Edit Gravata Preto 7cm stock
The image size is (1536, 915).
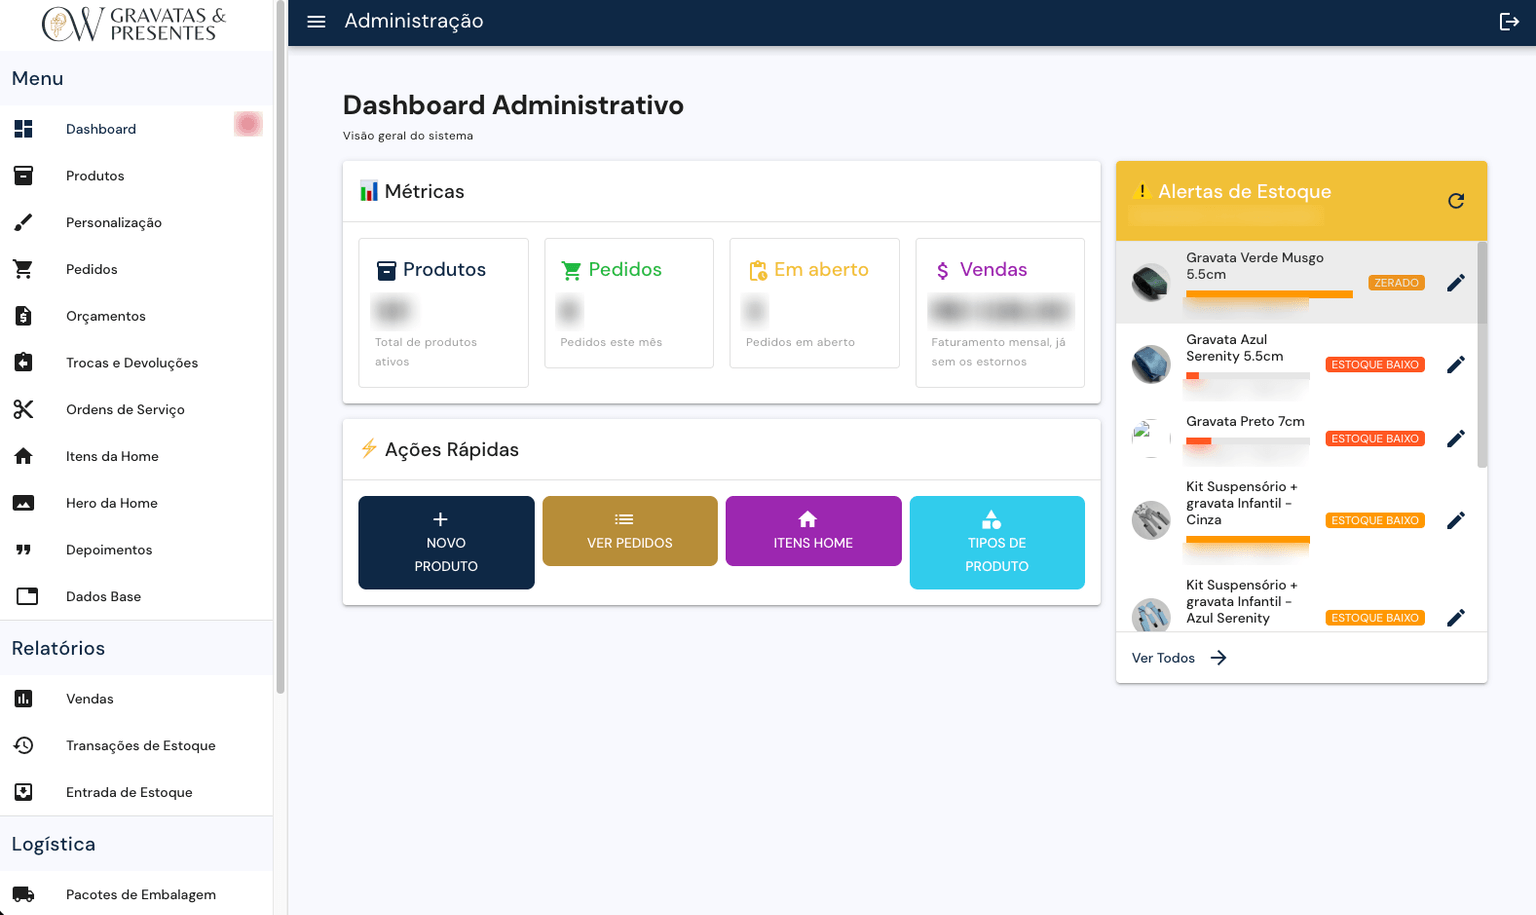coord(1456,438)
